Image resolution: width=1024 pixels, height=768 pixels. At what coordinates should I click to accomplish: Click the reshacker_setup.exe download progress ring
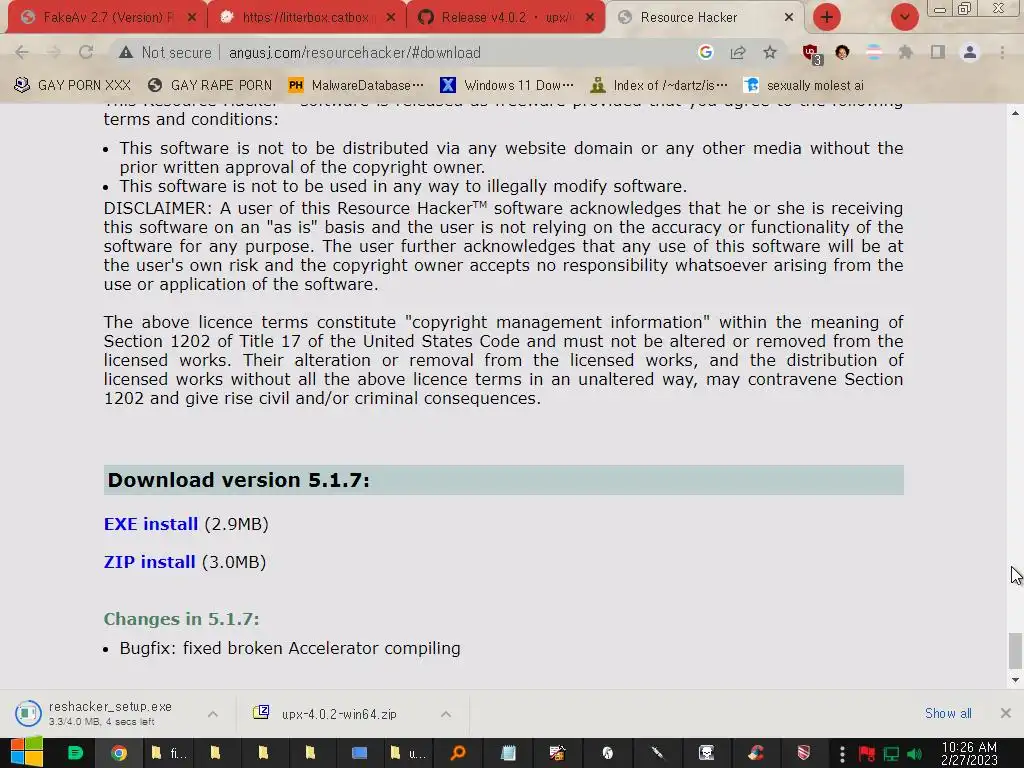tap(28, 713)
